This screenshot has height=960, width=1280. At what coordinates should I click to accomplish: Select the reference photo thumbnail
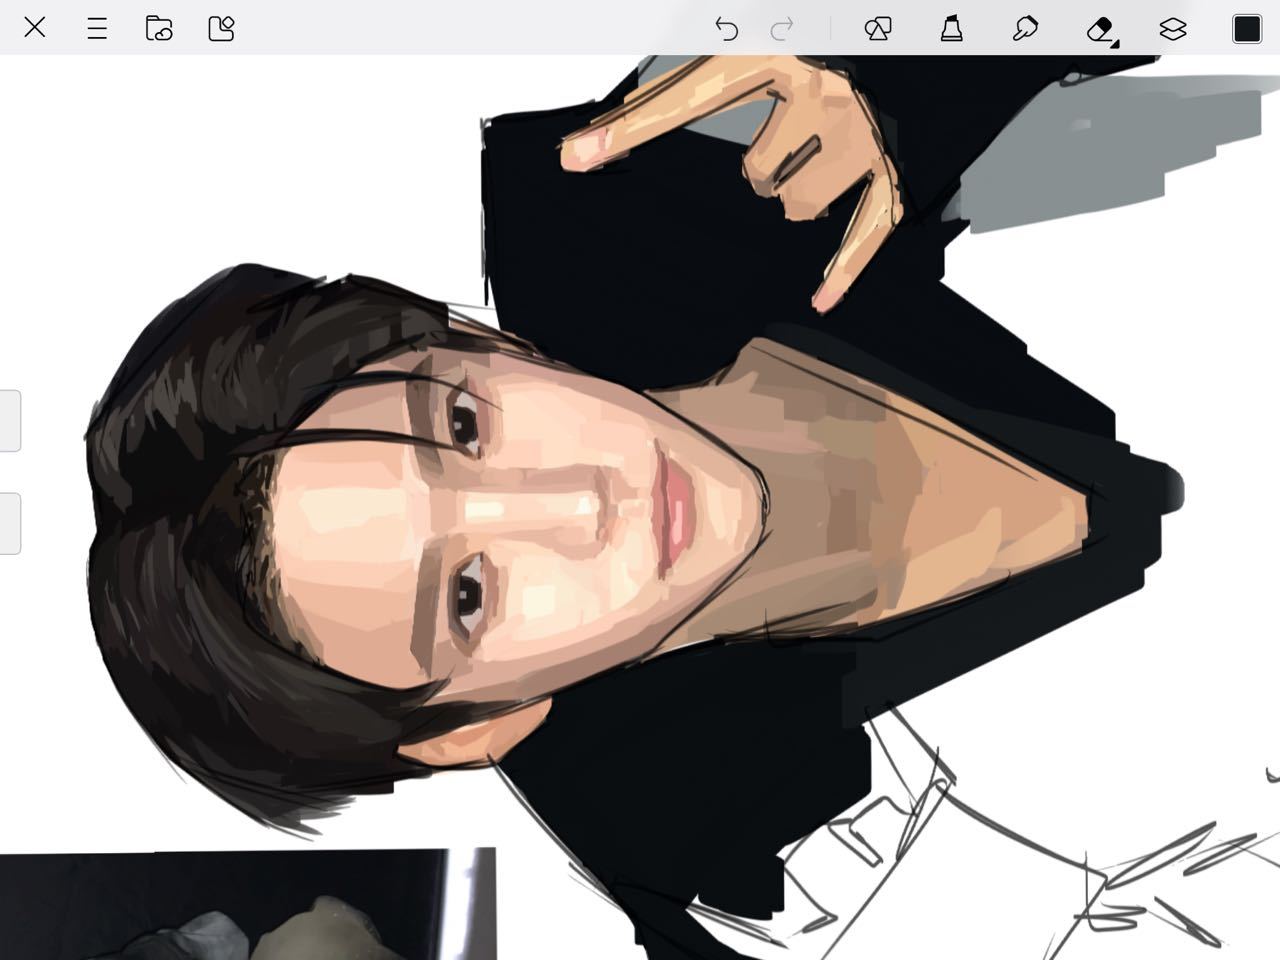(x=247, y=905)
